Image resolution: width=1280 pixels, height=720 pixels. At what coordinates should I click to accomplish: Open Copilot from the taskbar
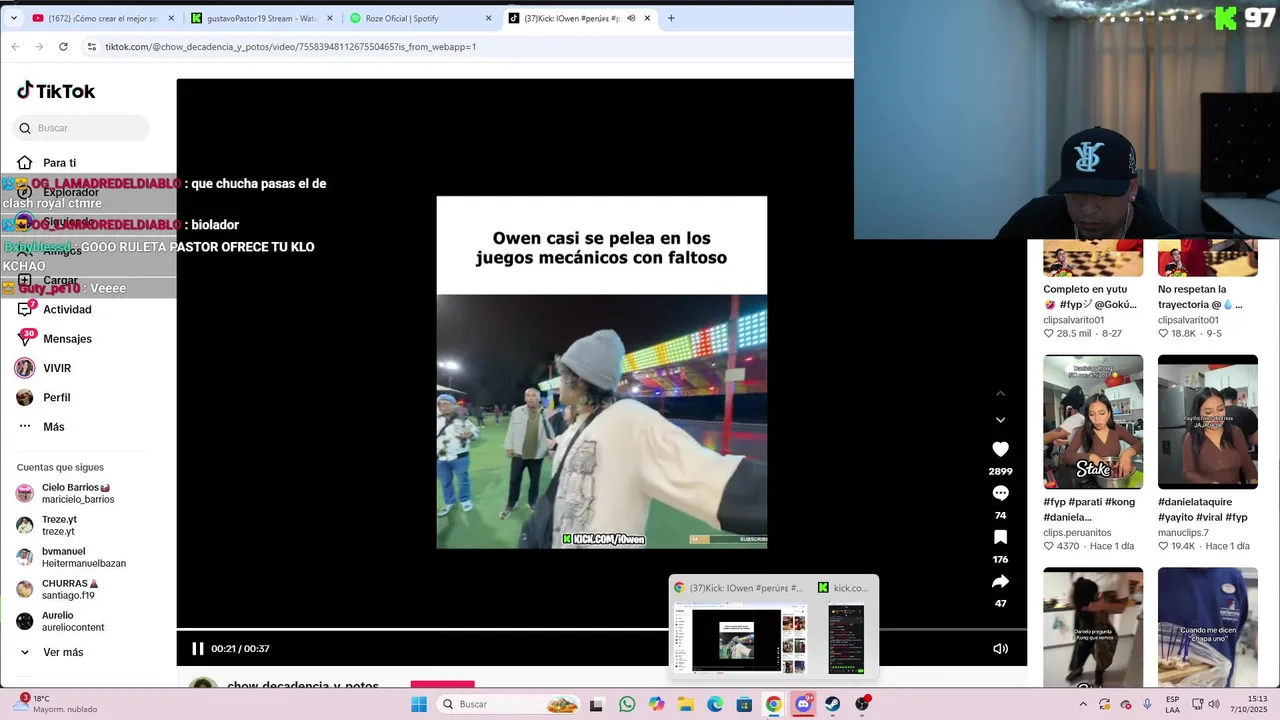(656, 704)
